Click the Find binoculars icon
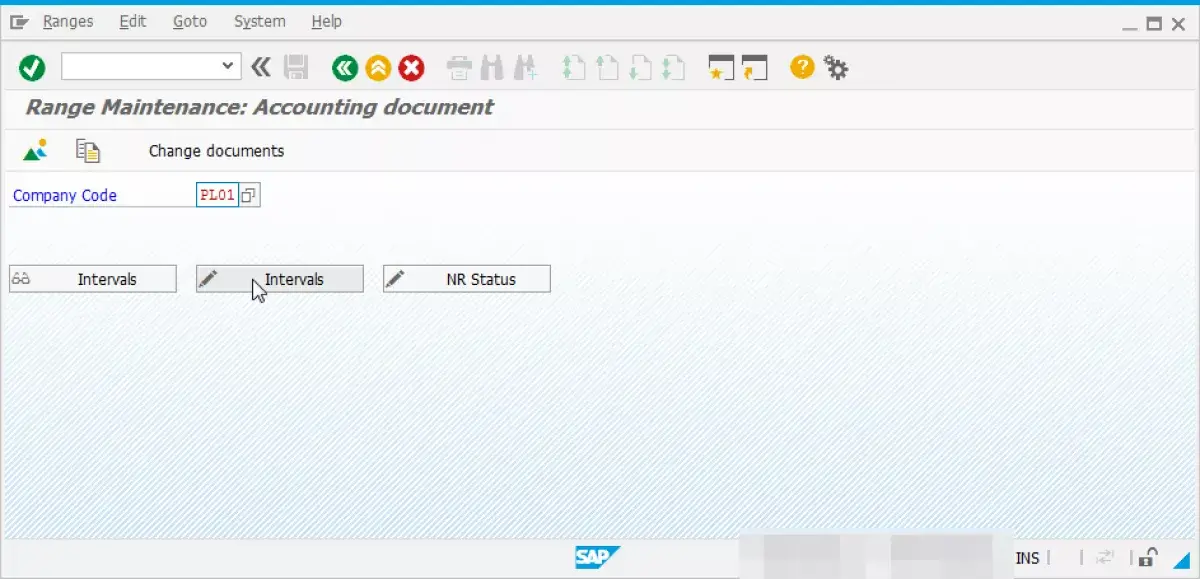The height and width of the screenshot is (579, 1200). (x=491, y=68)
